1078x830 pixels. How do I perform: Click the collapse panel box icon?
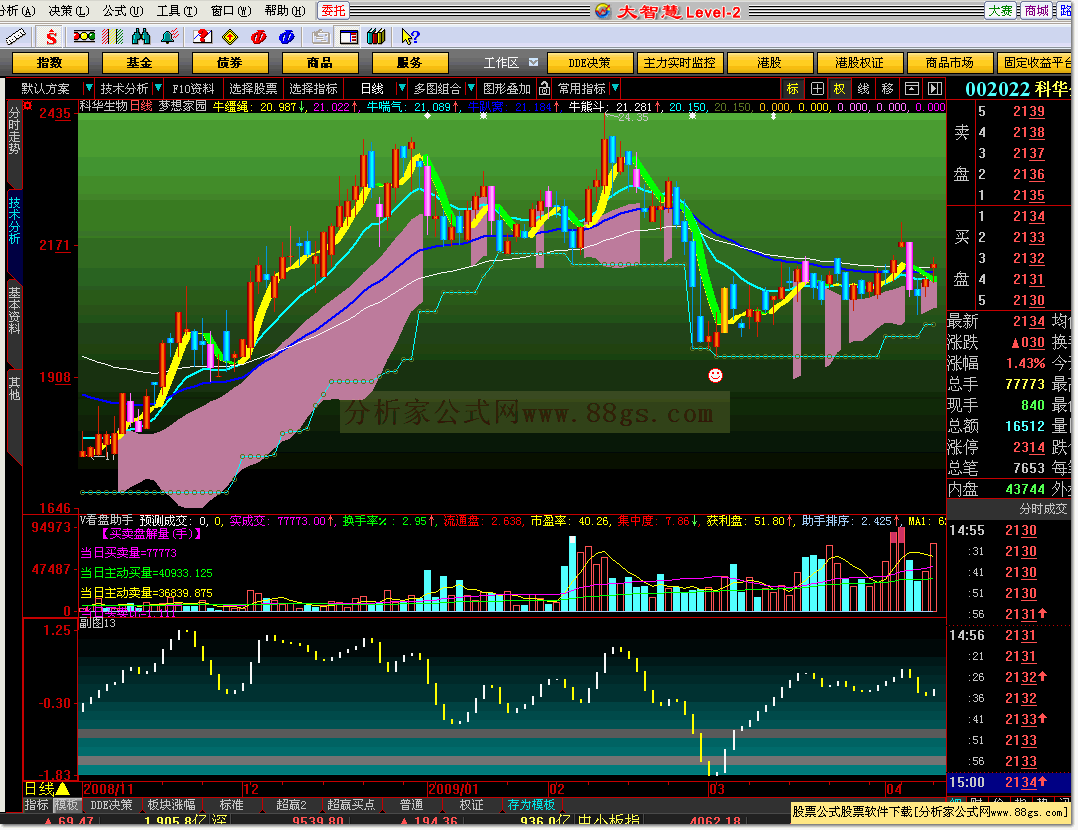point(912,89)
